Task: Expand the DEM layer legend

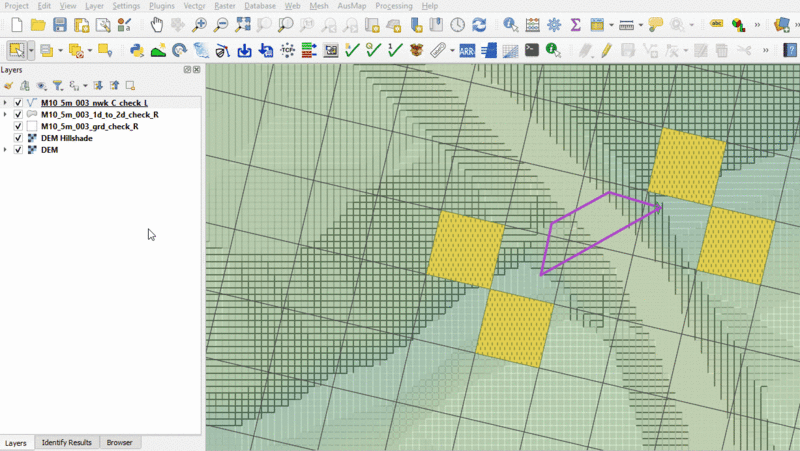Action: pos(6,150)
